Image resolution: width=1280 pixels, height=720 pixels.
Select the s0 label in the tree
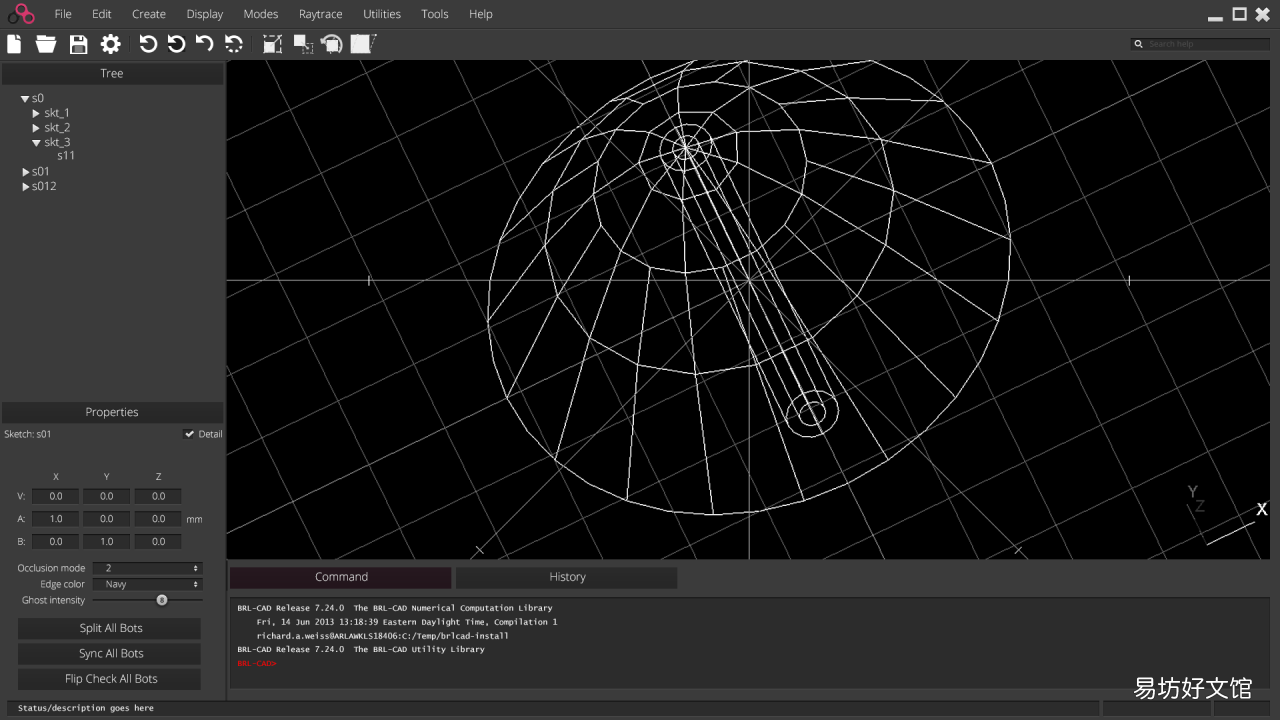point(38,99)
